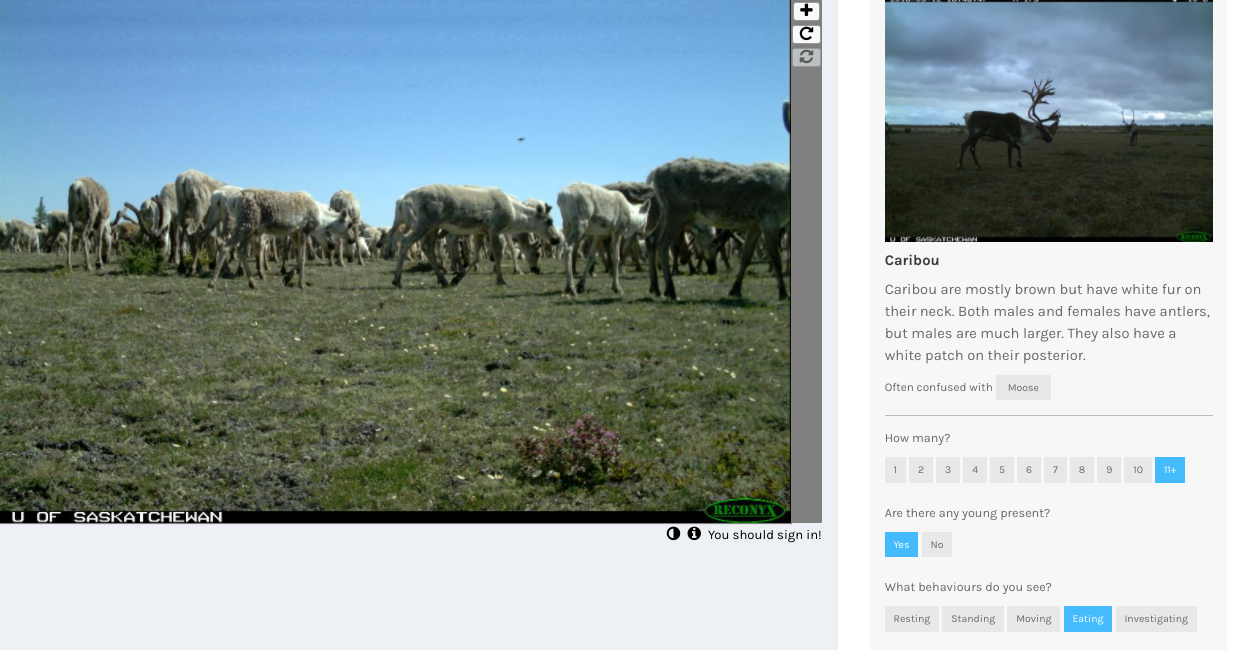Choose No for young present
The width and height of the screenshot is (1234, 650).
(937, 545)
